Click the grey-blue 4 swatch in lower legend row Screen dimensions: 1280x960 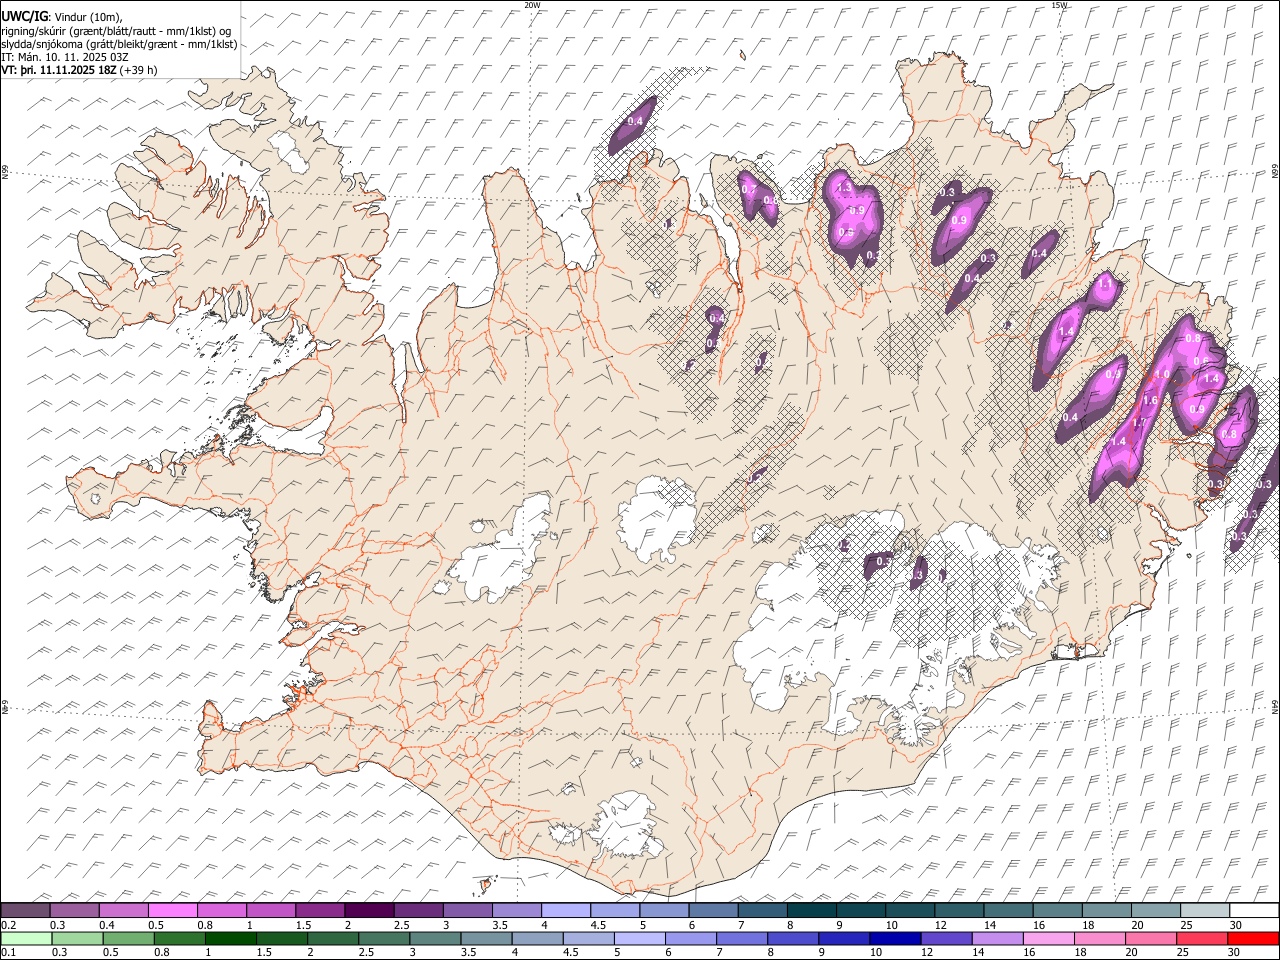pyautogui.click(x=537, y=938)
